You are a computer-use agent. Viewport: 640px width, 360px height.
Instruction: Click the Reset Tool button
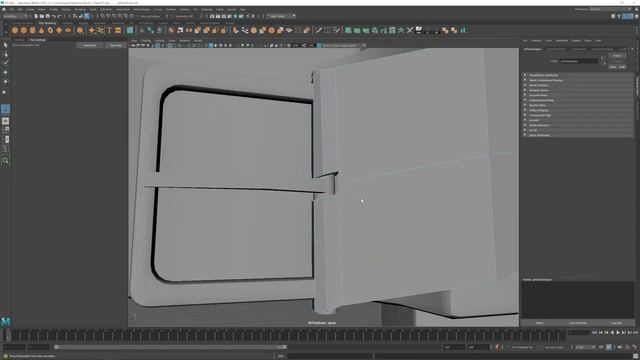coord(89,45)
